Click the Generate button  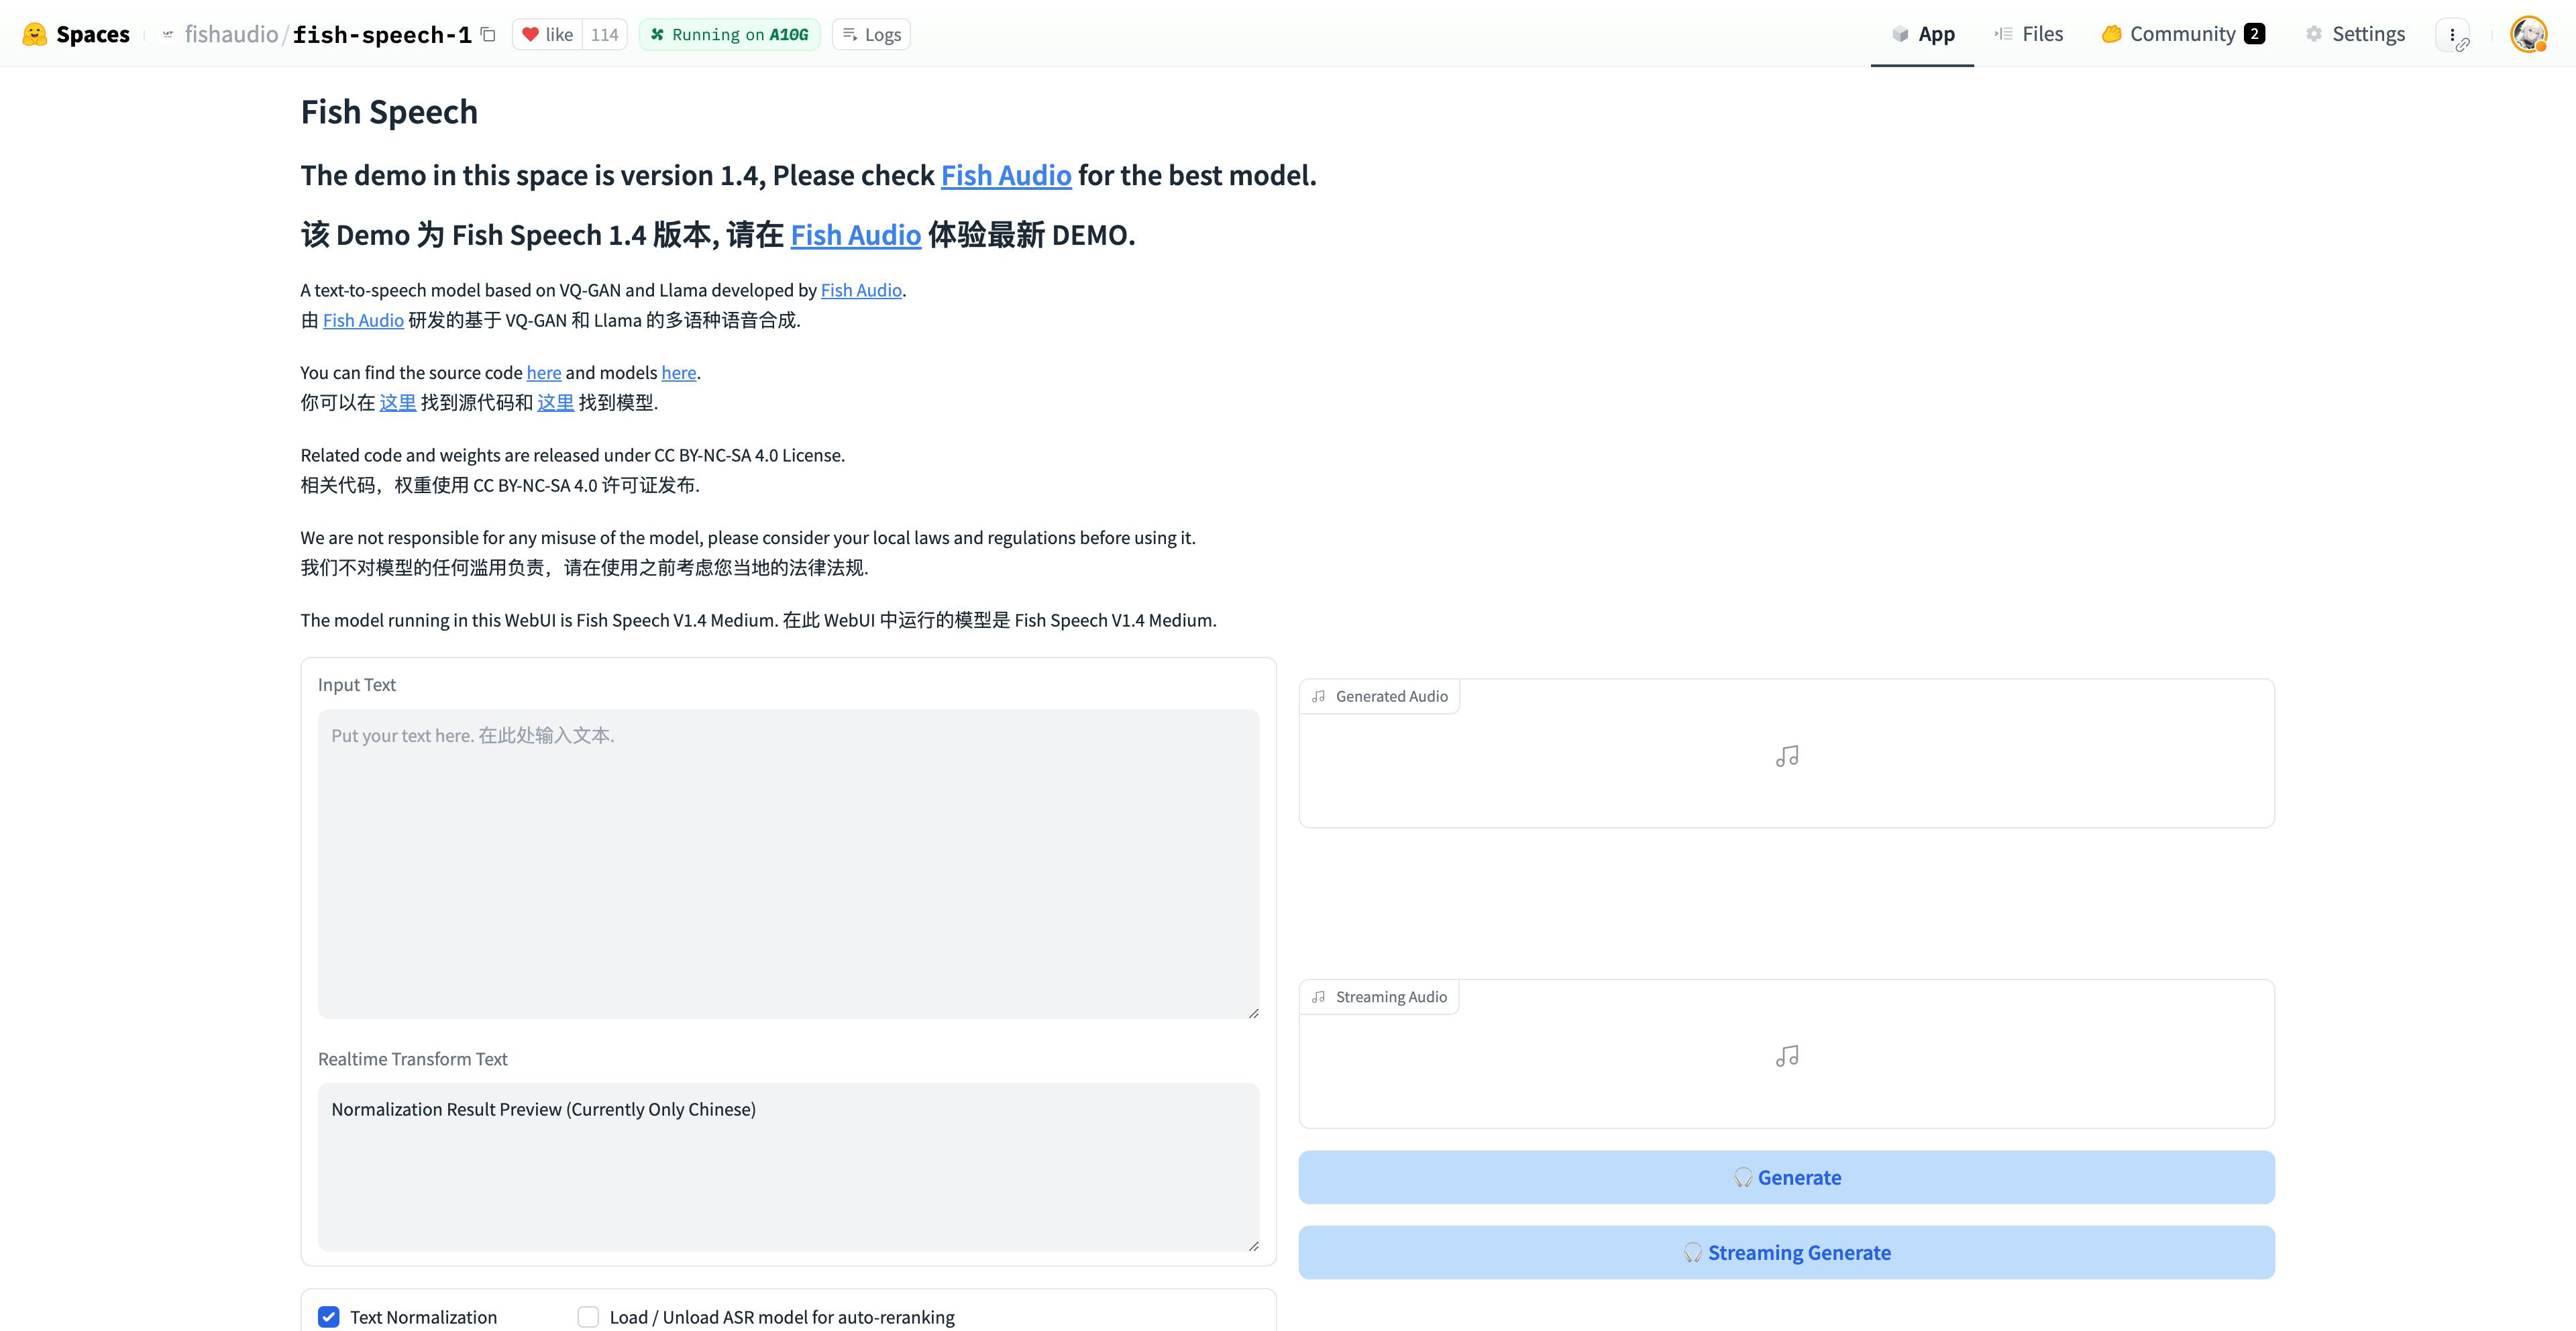pos(1787,1177)
